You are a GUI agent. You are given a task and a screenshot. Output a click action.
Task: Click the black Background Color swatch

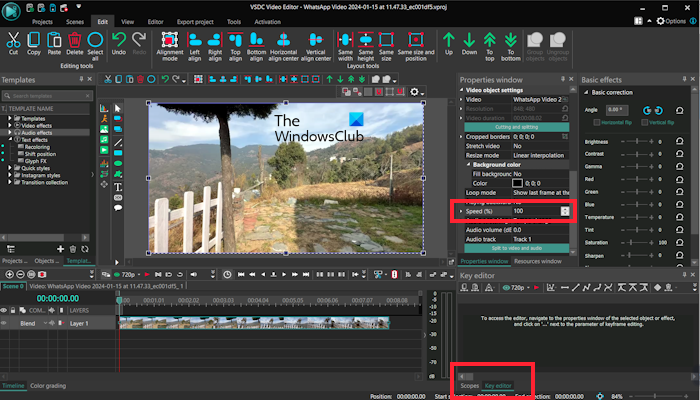click(517, 183)
